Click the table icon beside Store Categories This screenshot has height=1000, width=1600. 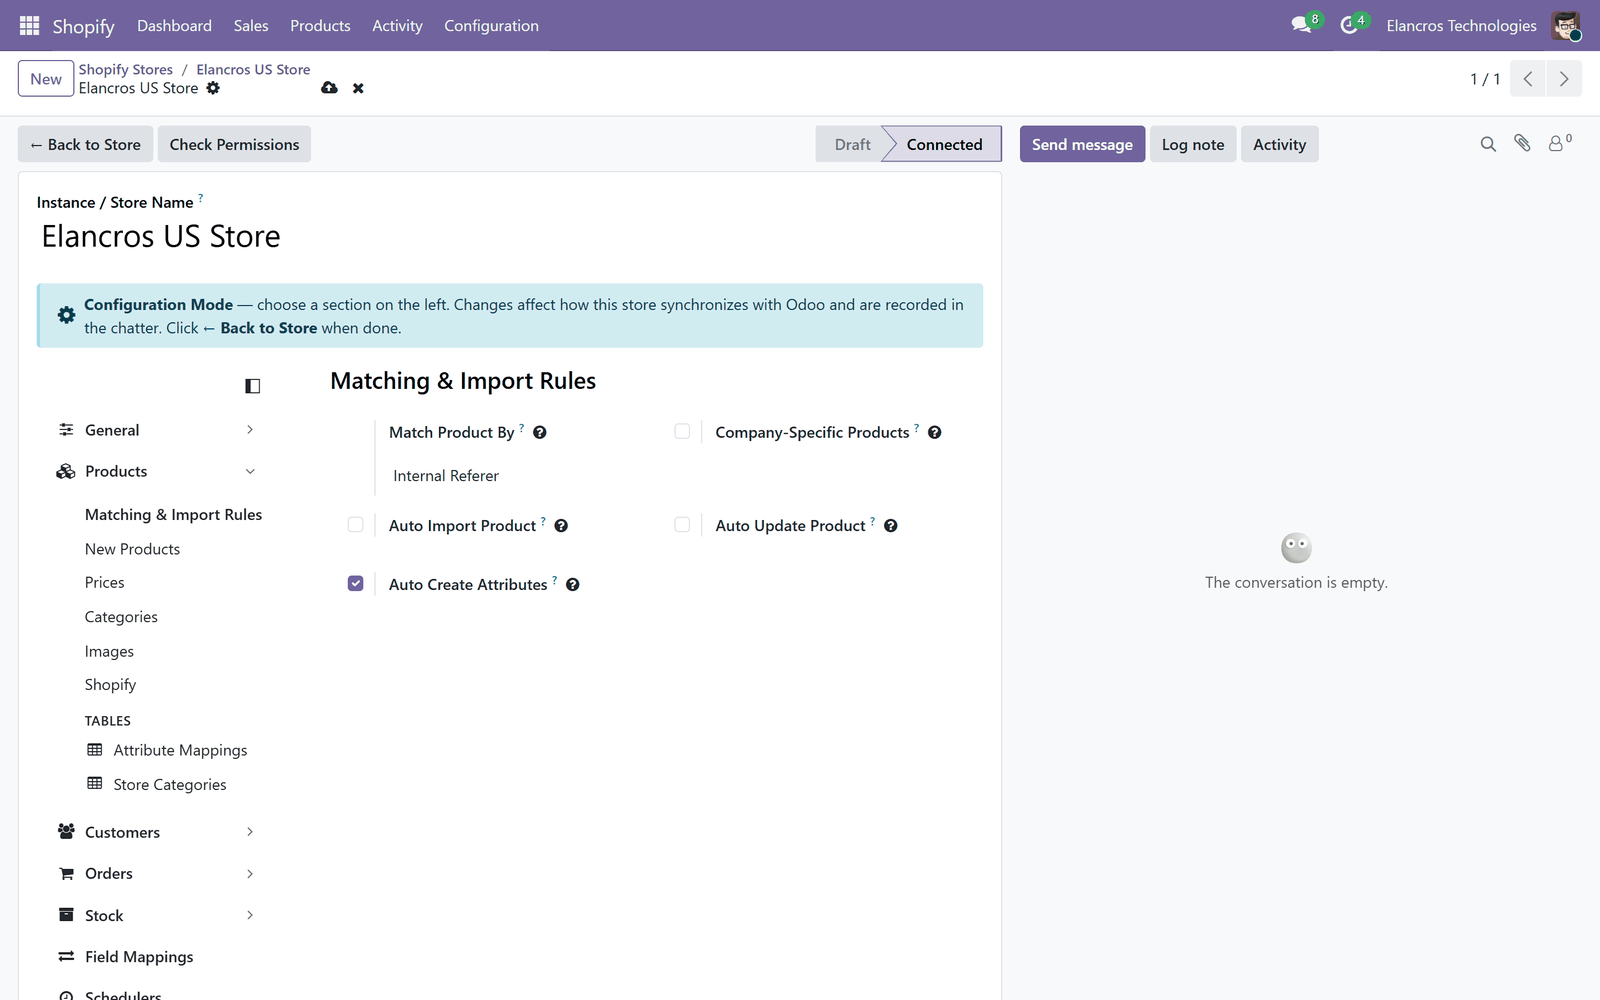[x=95, y=784]
